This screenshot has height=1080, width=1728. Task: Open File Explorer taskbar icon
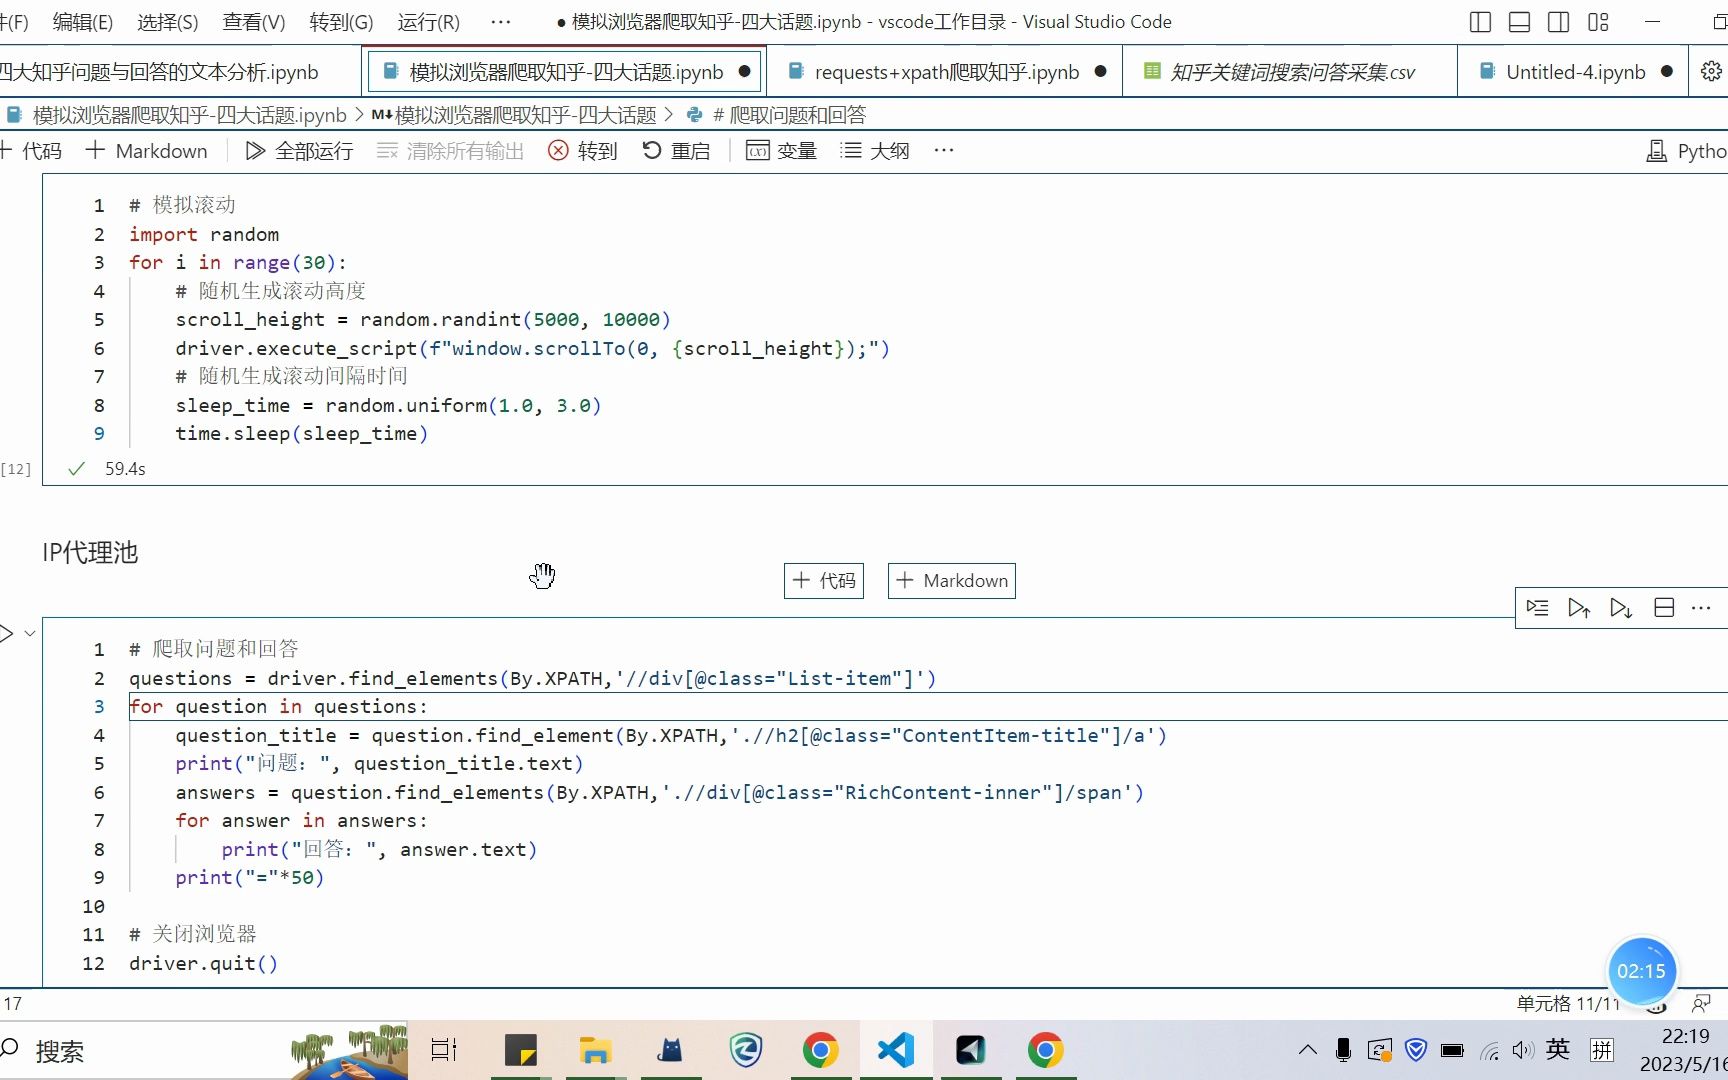595,1050
